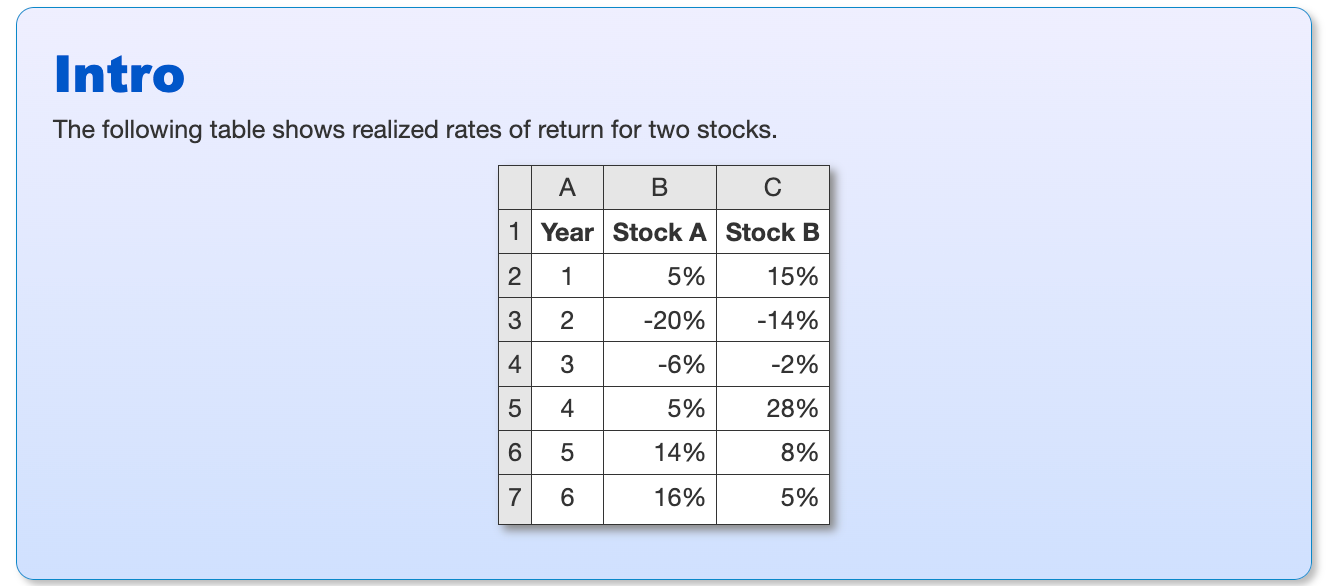The height and width of the screenshot is (586, 1342).
Task: Select the cell showing 15%
Action: click(773, 276)
